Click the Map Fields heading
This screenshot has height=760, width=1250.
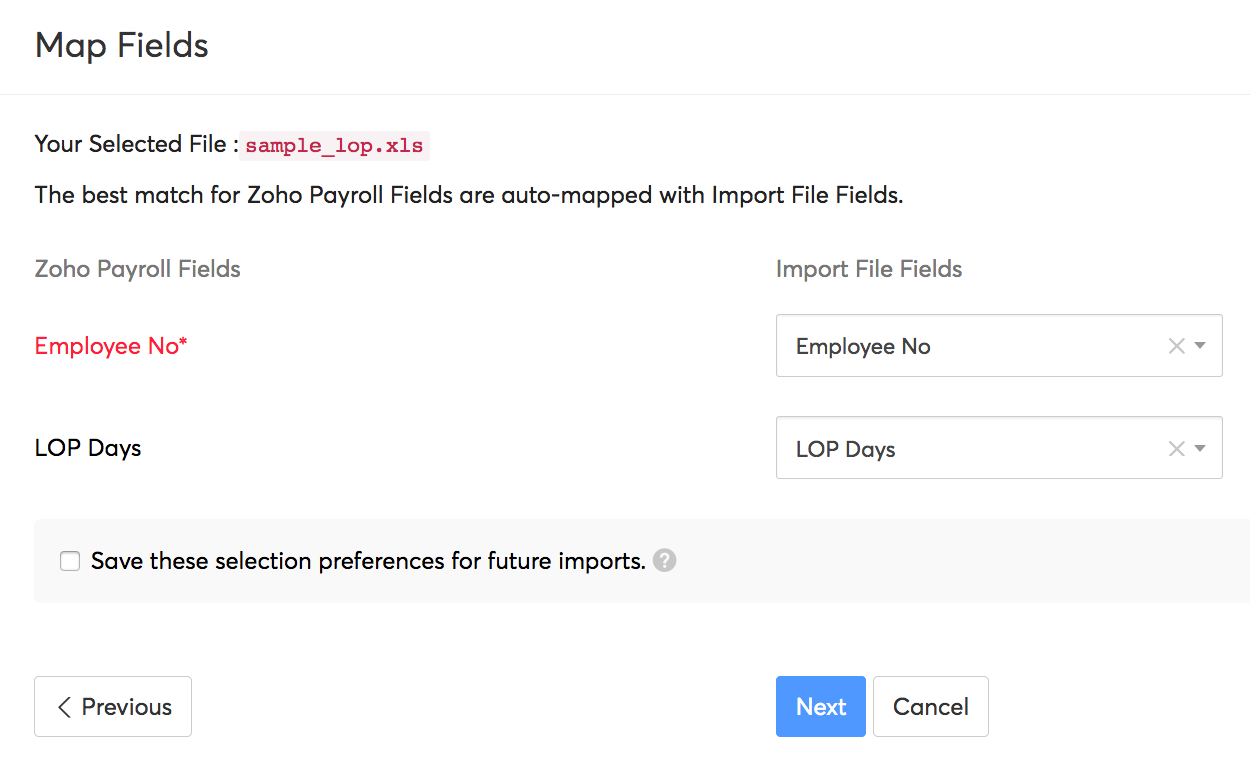[122, 46]
